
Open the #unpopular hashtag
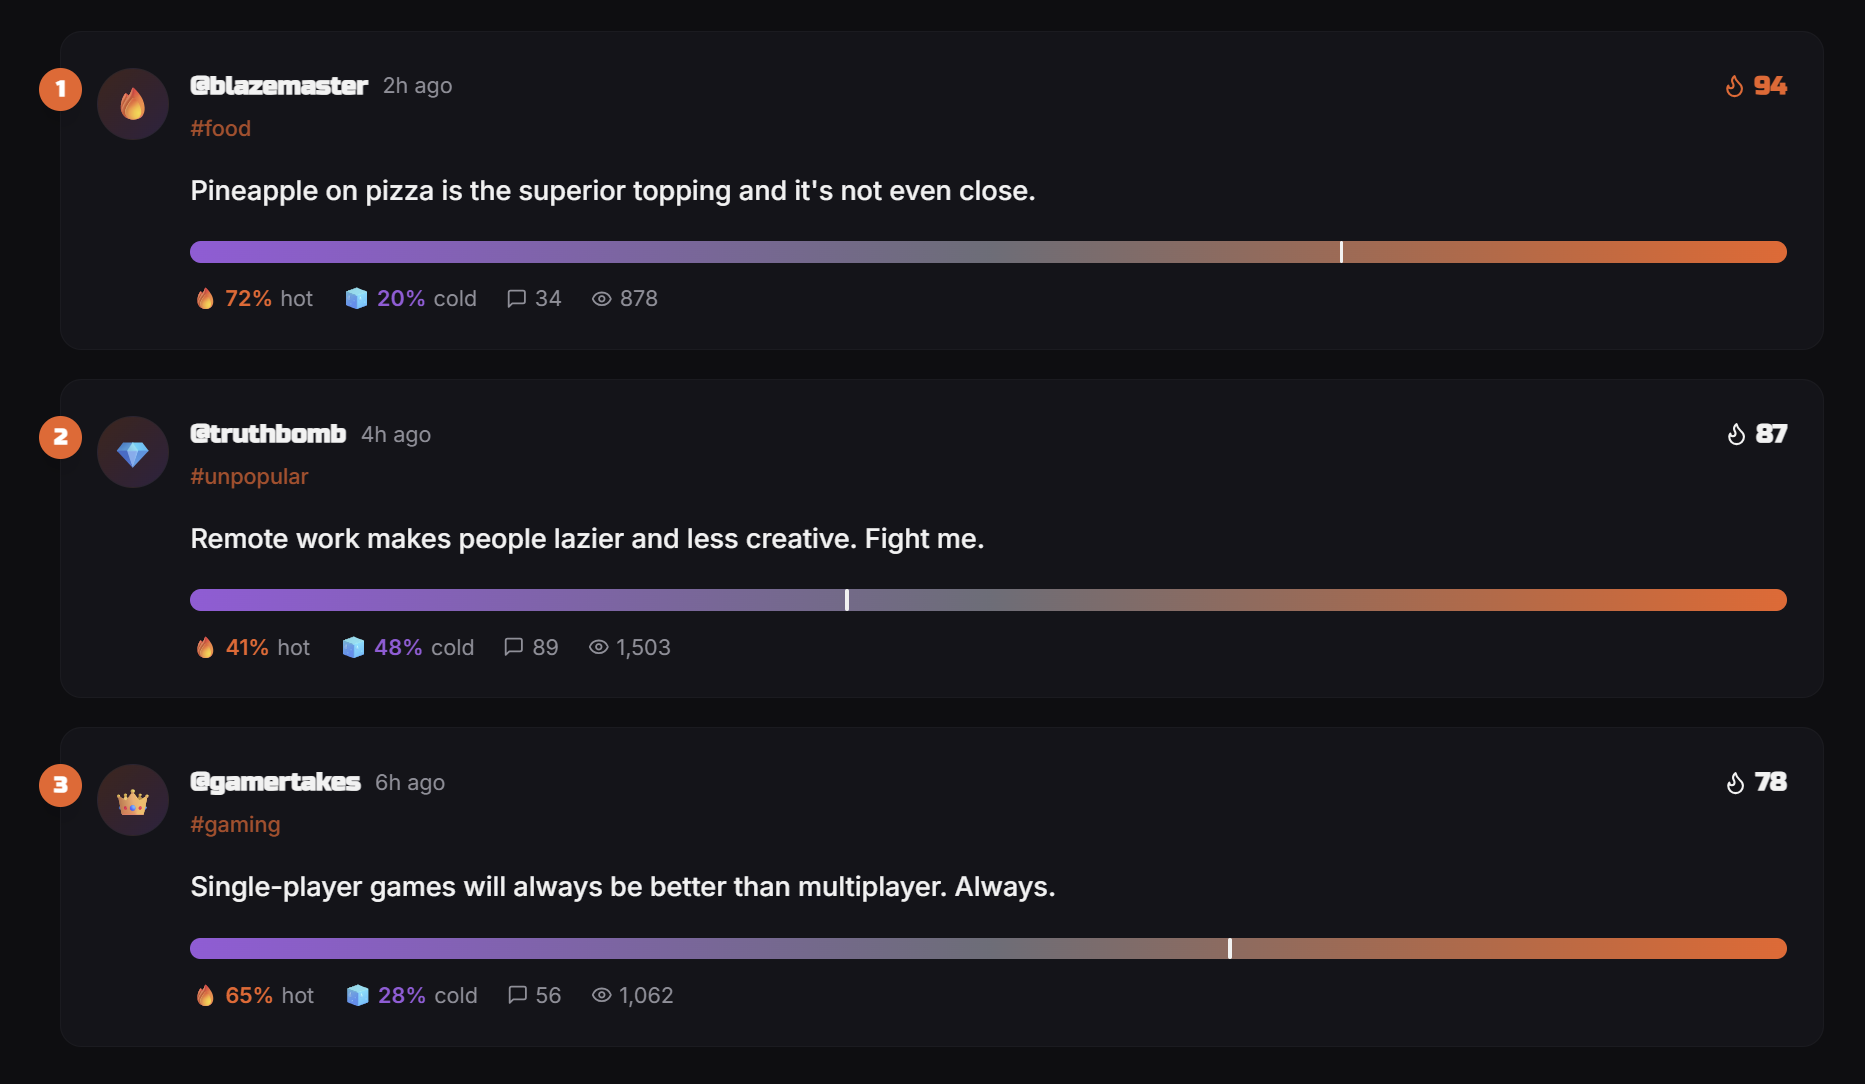249,476
